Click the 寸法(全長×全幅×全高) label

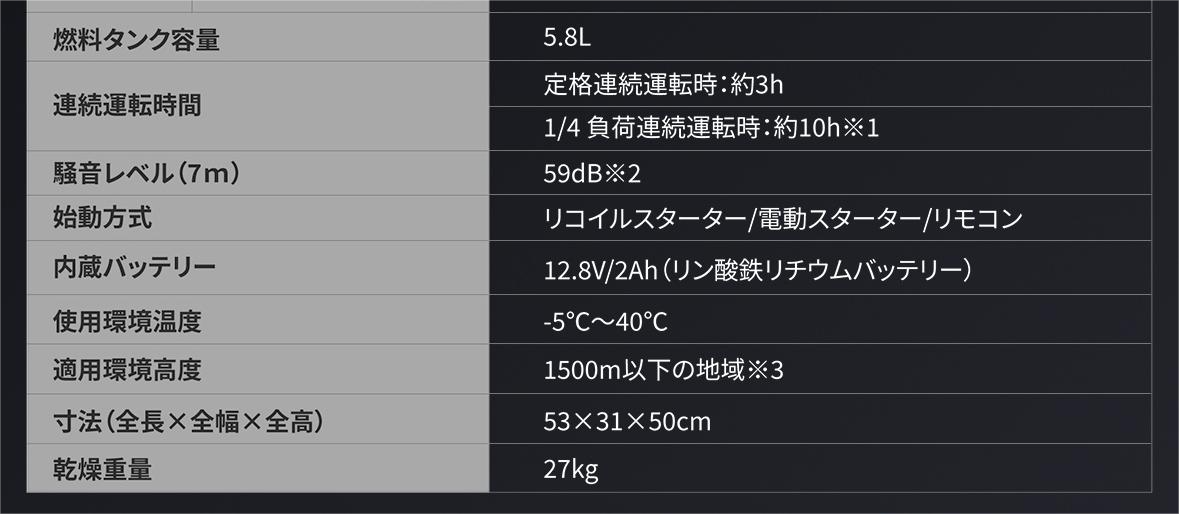187,421
